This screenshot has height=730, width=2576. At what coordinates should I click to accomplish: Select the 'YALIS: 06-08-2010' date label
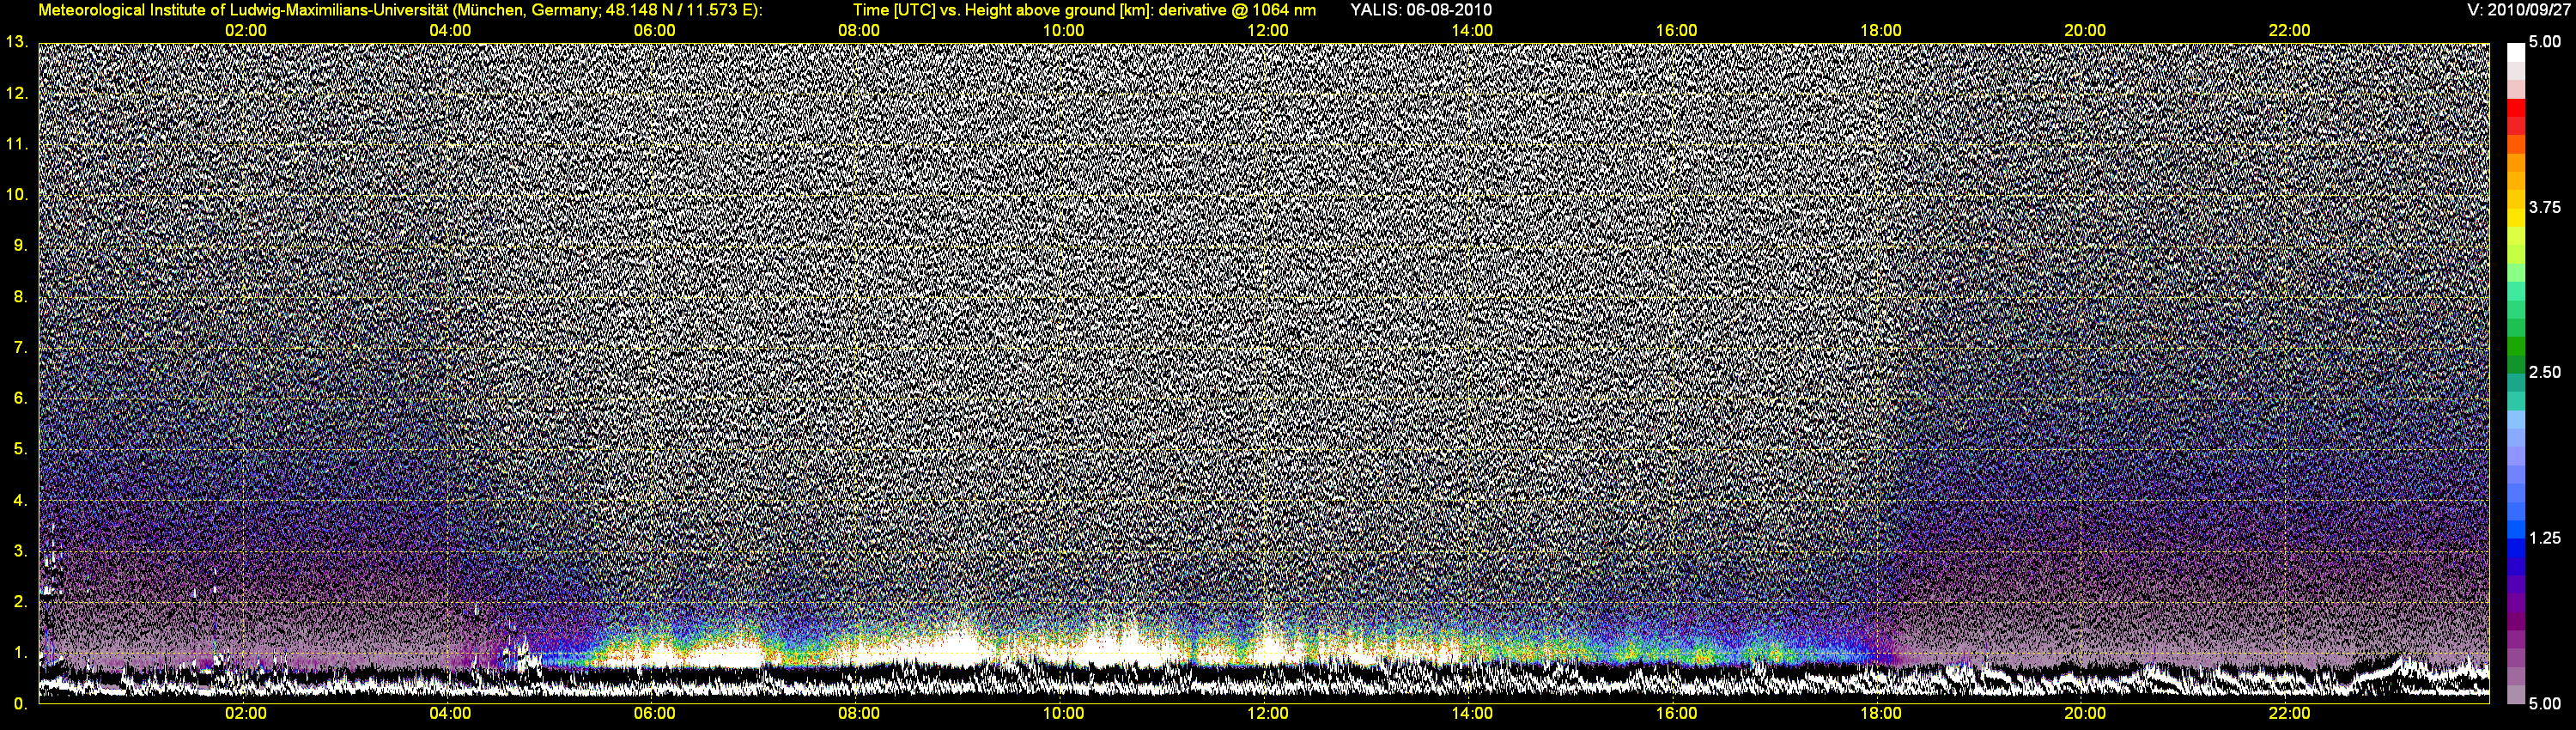pos(1421,10)
